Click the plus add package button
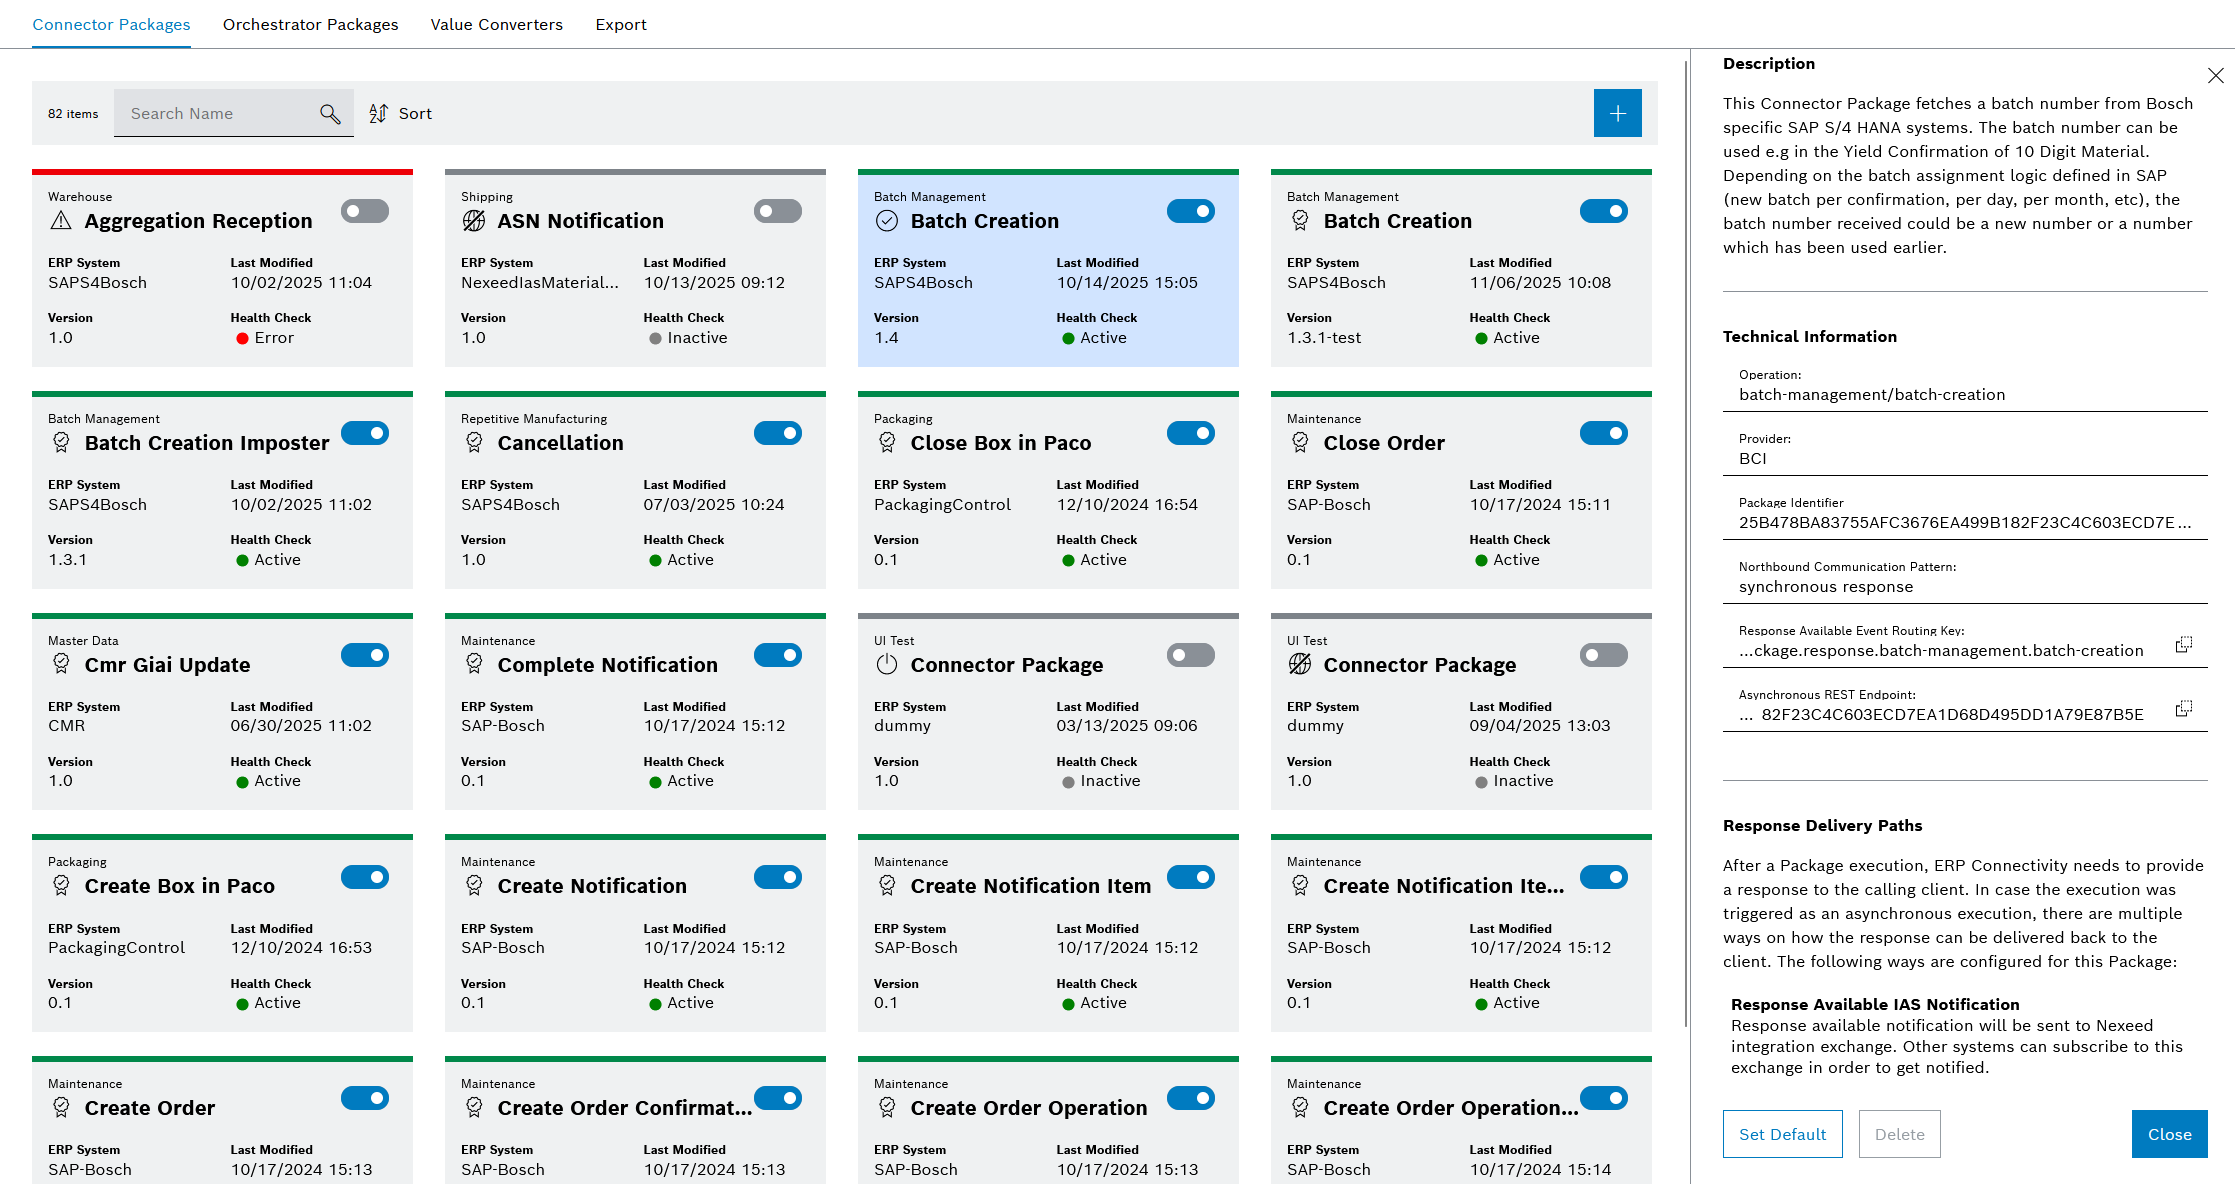This screenshot has width=2235, height=1184. tap(1617, 114)
